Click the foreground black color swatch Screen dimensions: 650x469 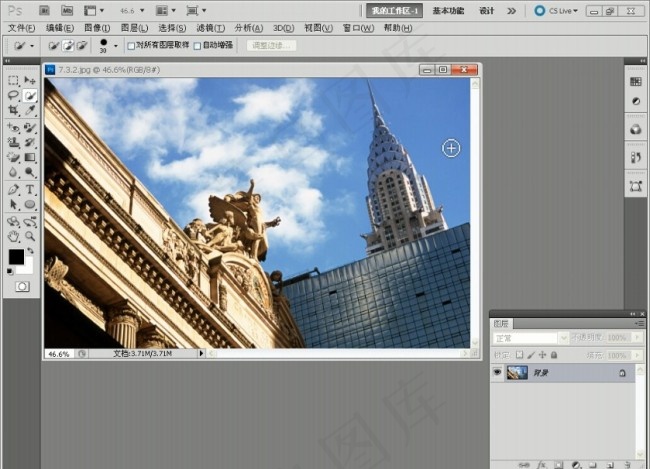pos(16,257)
